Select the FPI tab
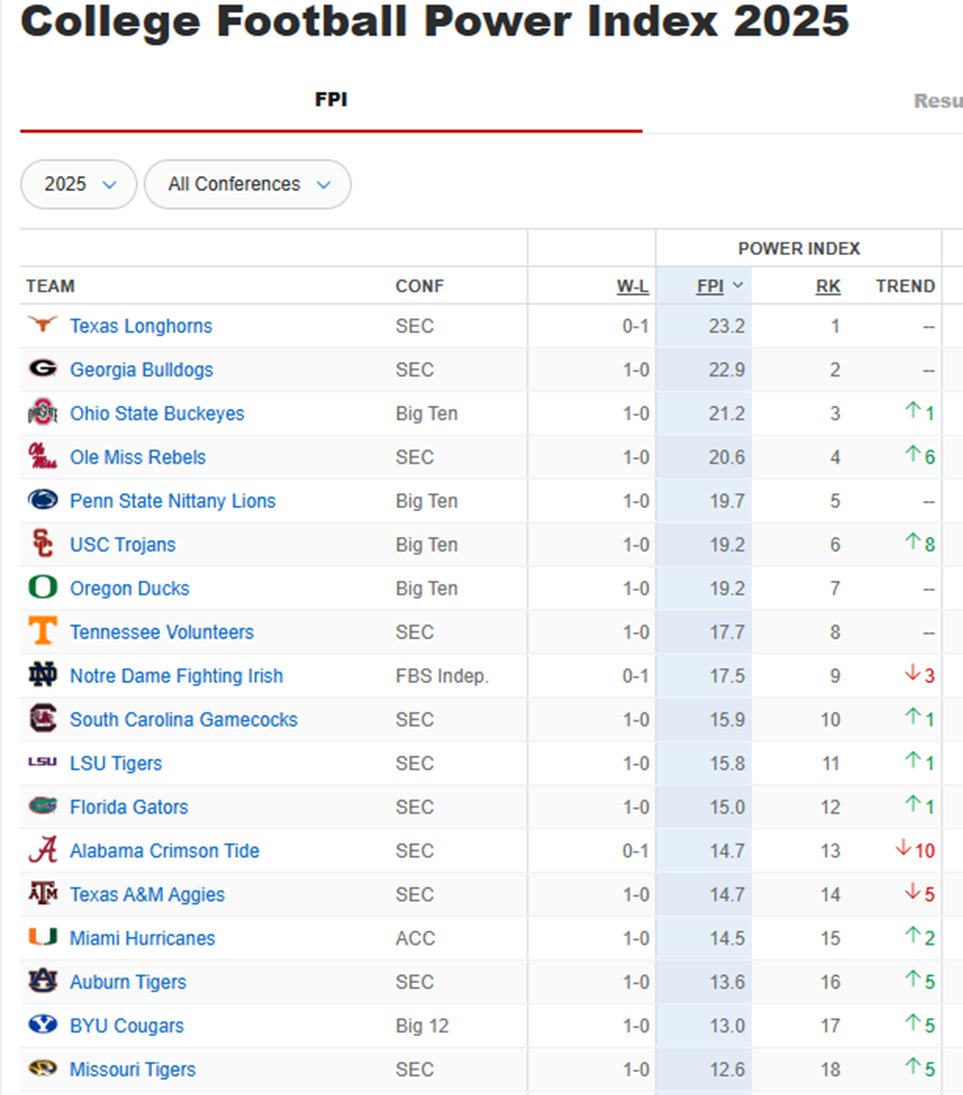Screen dimensions: 963x1095 331,100
